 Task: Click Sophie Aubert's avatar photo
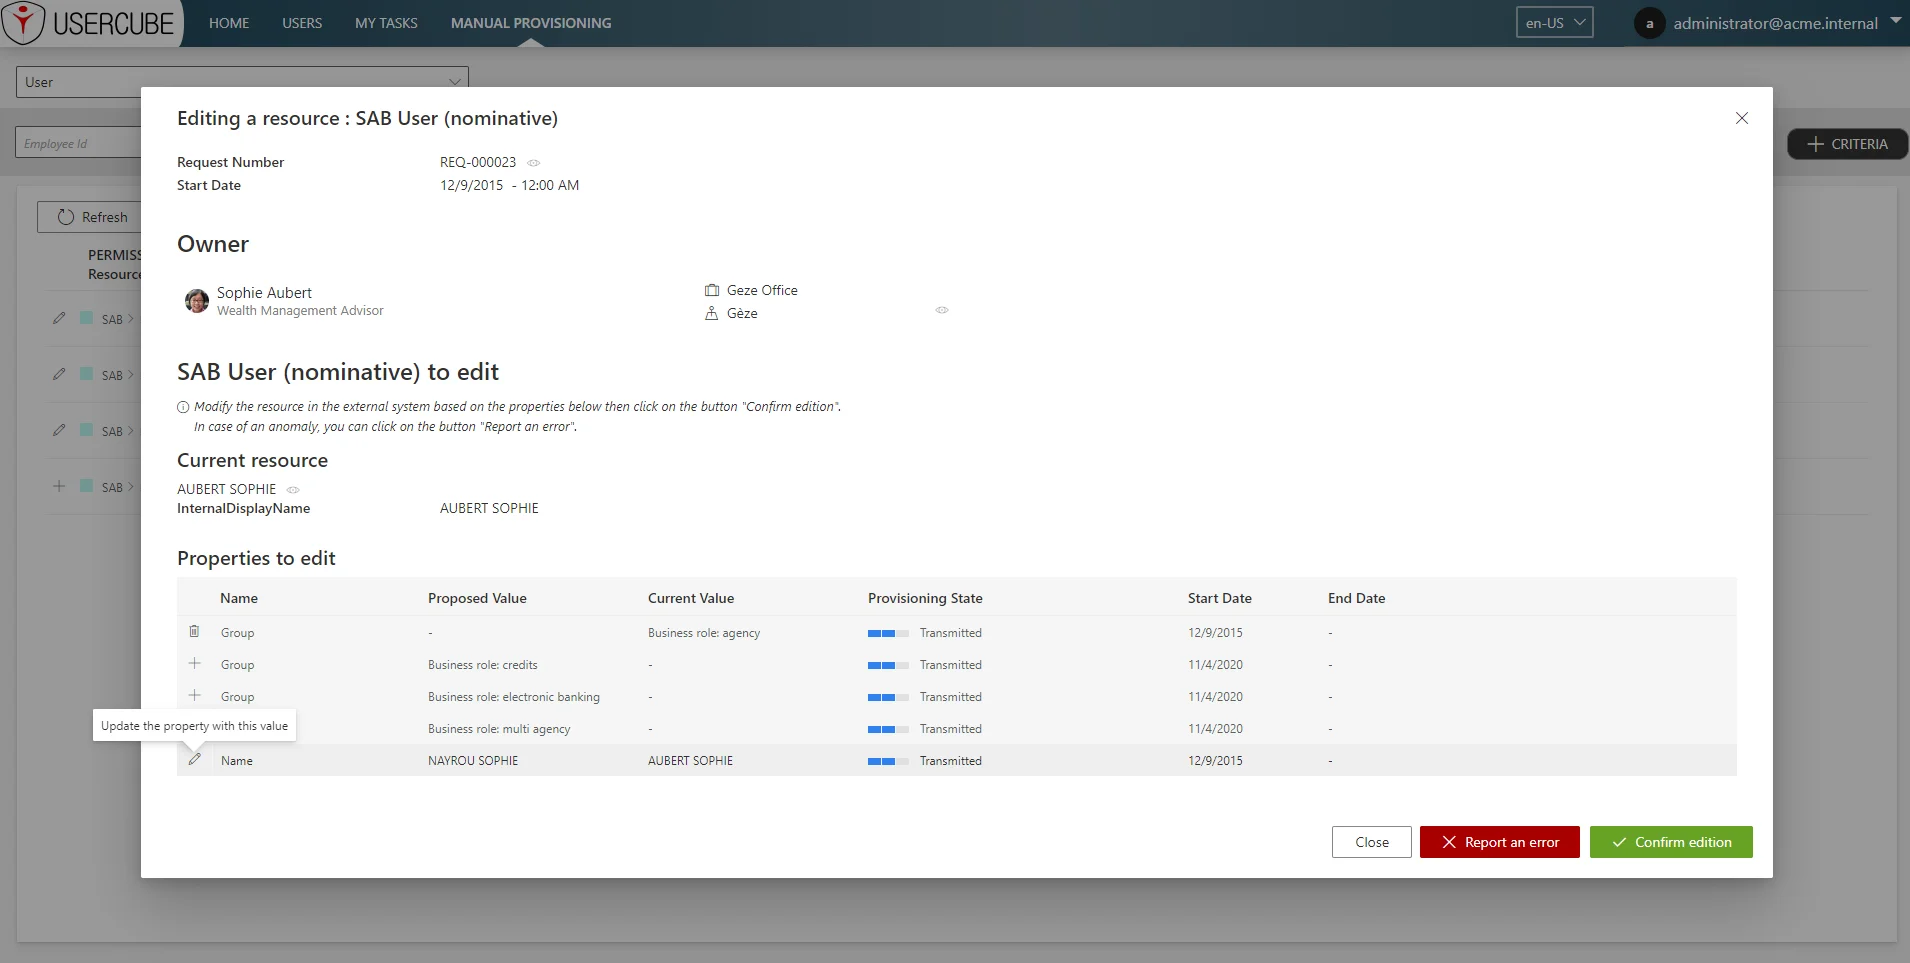coord(197,300)
